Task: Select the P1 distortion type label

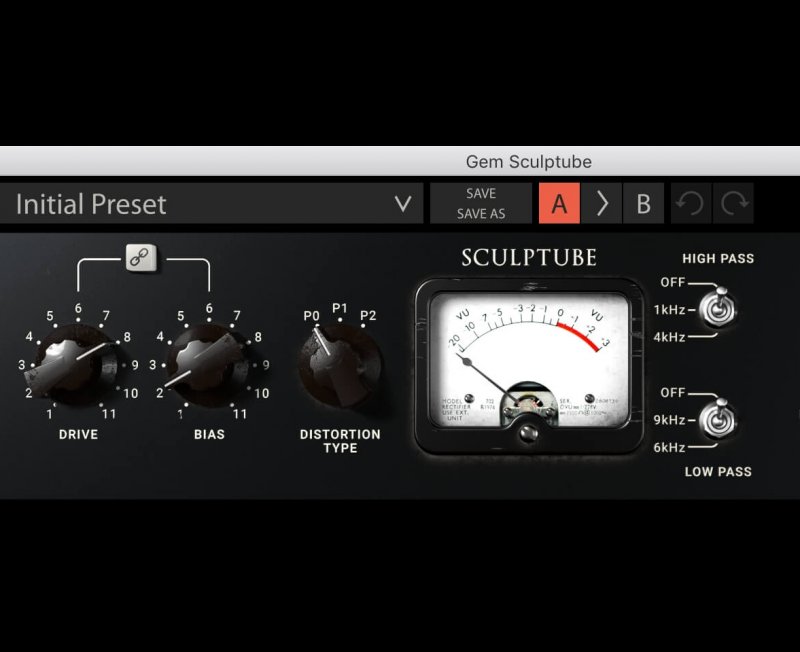Action: pyautogui.click(x=339, y=308)
